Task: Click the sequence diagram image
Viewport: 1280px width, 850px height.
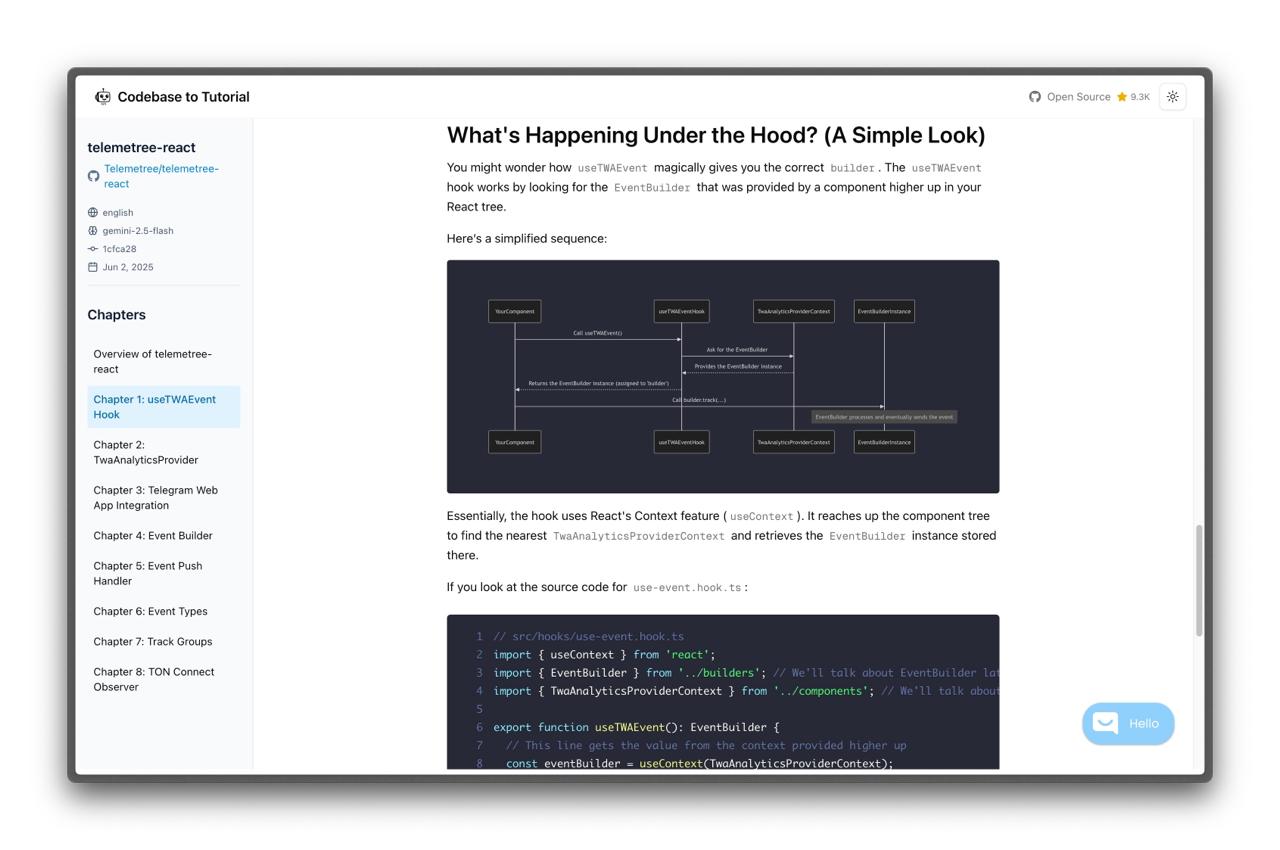Action: pyautogui.click(x=723, y=376)
